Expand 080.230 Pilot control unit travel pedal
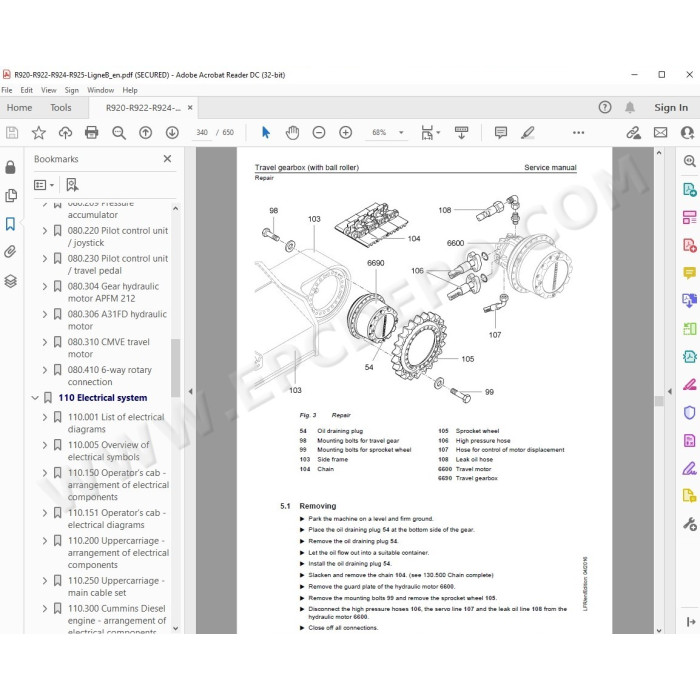700x700 pixels. [45, 258]
